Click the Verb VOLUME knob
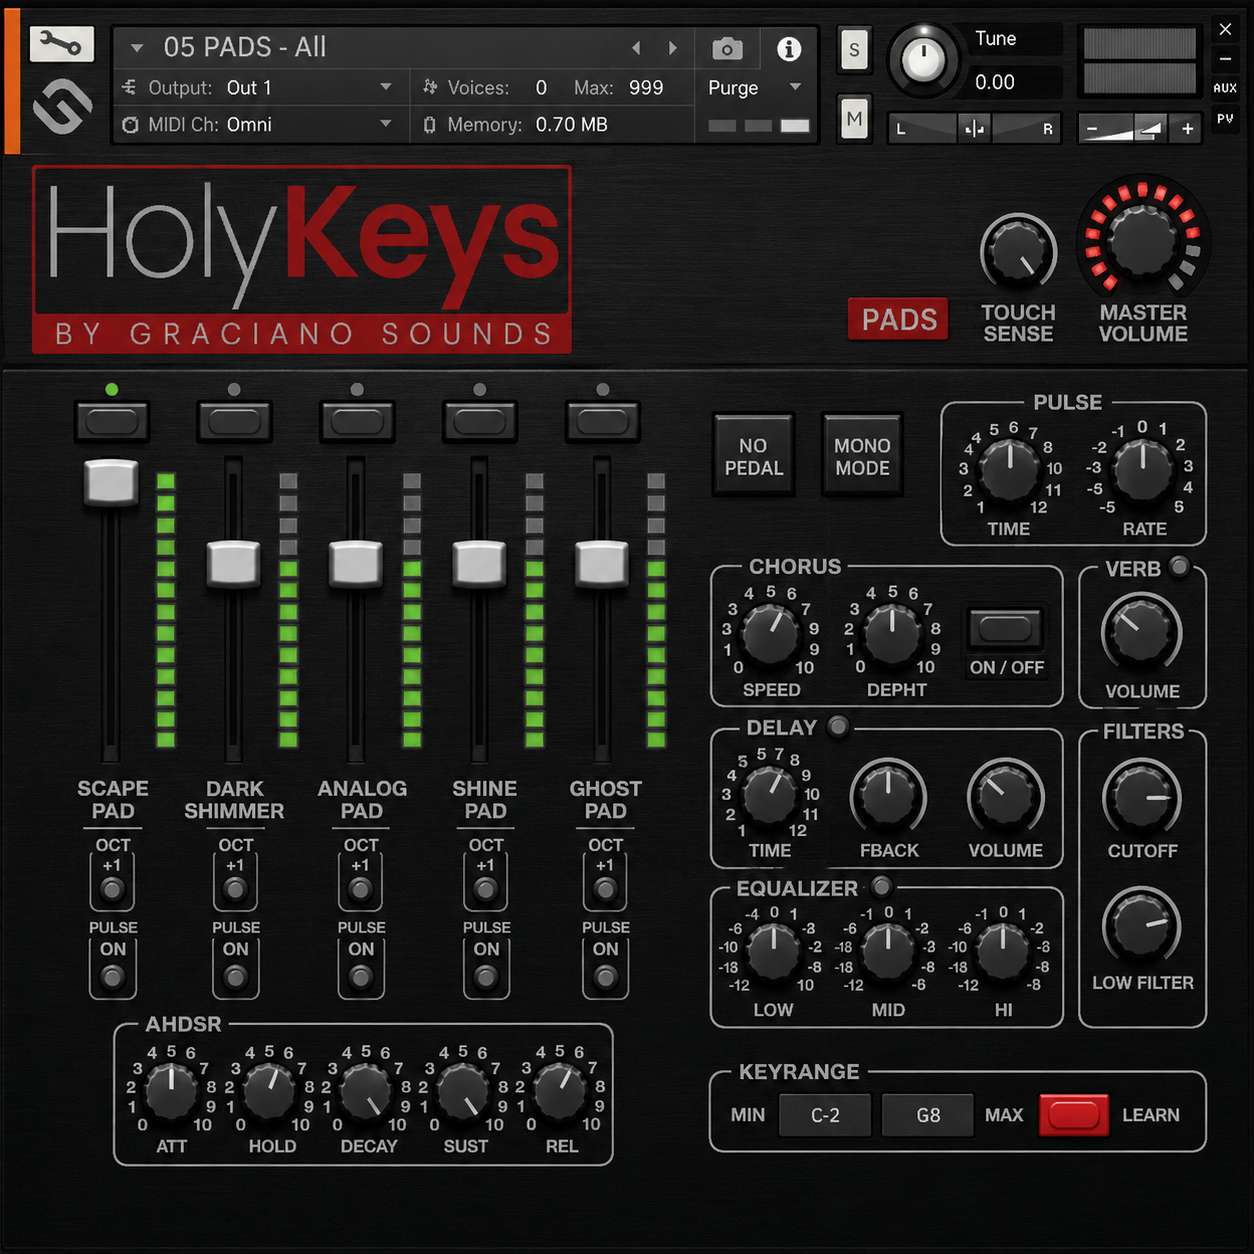This screenshot has width=1254, height=1254. click(x=1141, y=633)
